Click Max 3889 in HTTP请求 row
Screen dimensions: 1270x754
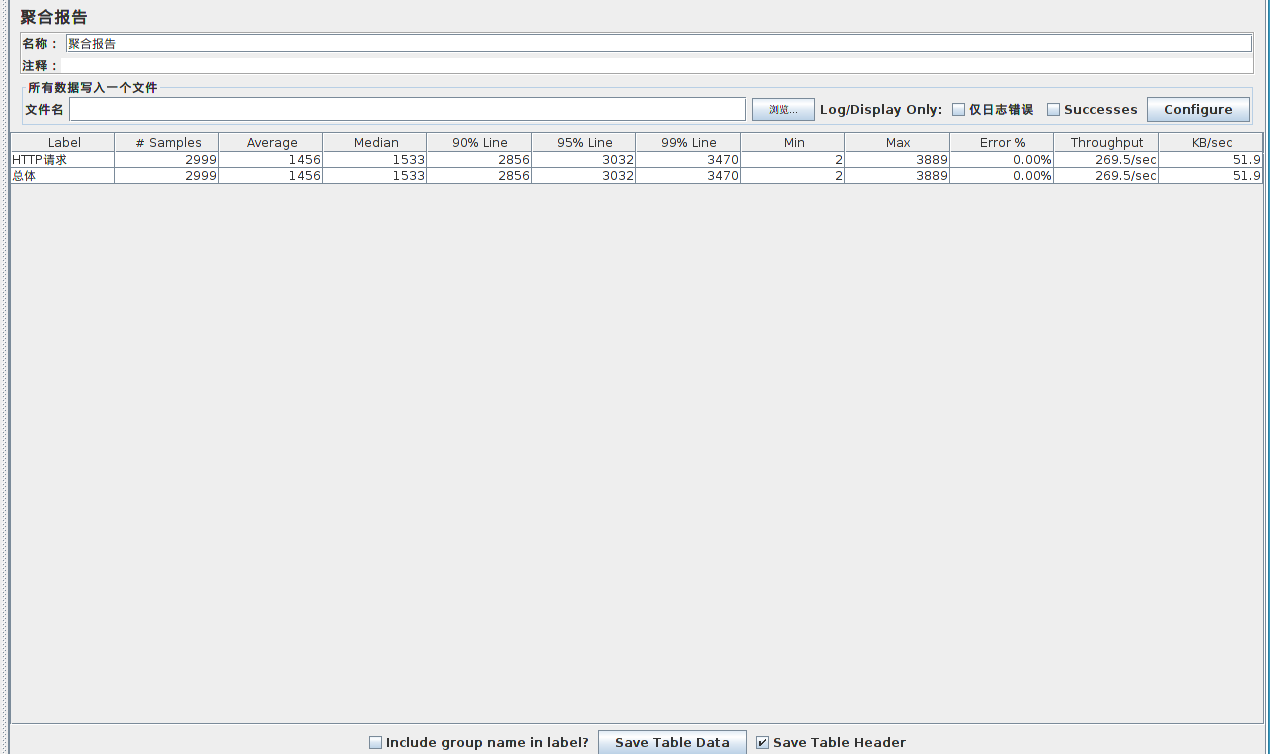click(x=897, y=159)
